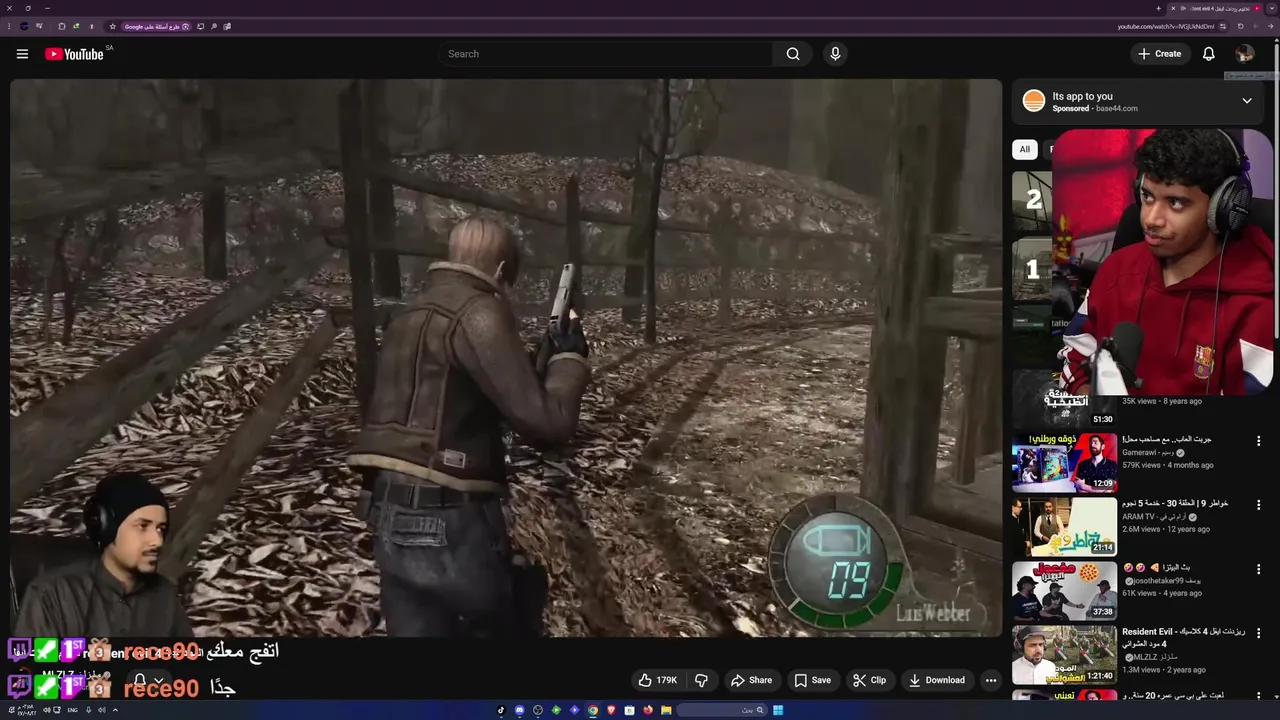The height and width of the screenshot is (720, 1280).
Task: Run search with the magnifier button
Action: pyautogui.click(x=793, y=54)
